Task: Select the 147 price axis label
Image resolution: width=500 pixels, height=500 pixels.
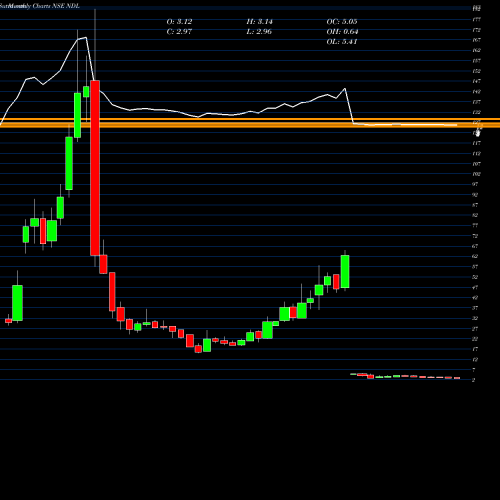Action: point(476,81)
